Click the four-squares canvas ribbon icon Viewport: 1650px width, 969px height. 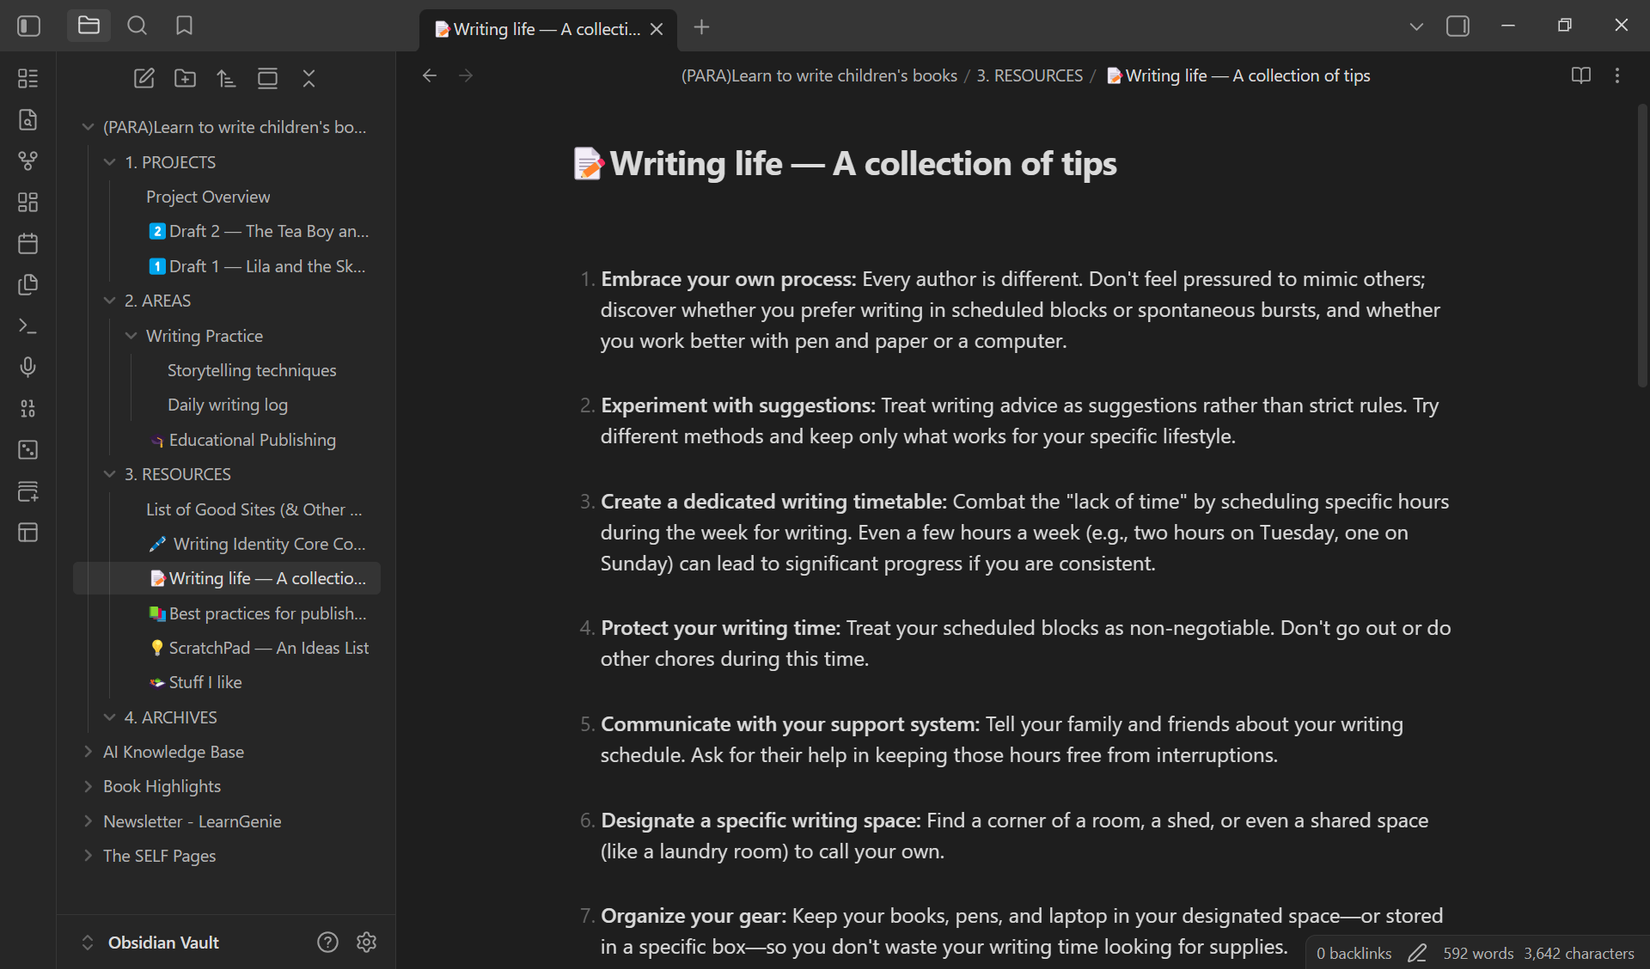28,202
